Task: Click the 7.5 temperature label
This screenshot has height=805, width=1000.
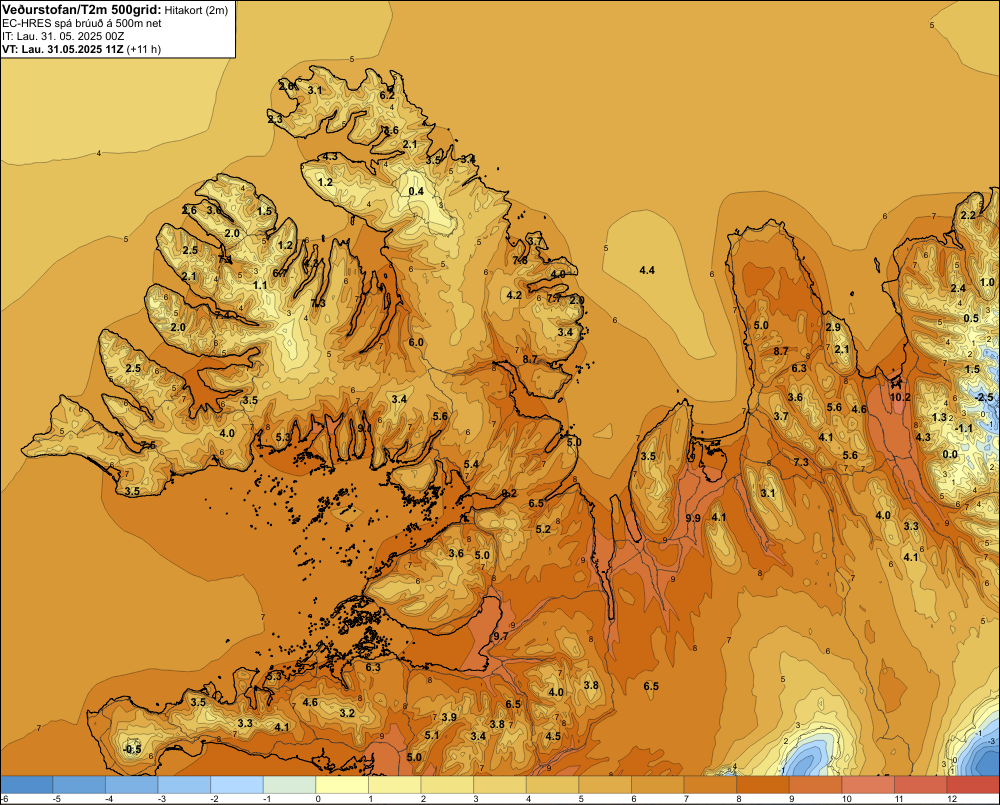Action: (148, 445)
